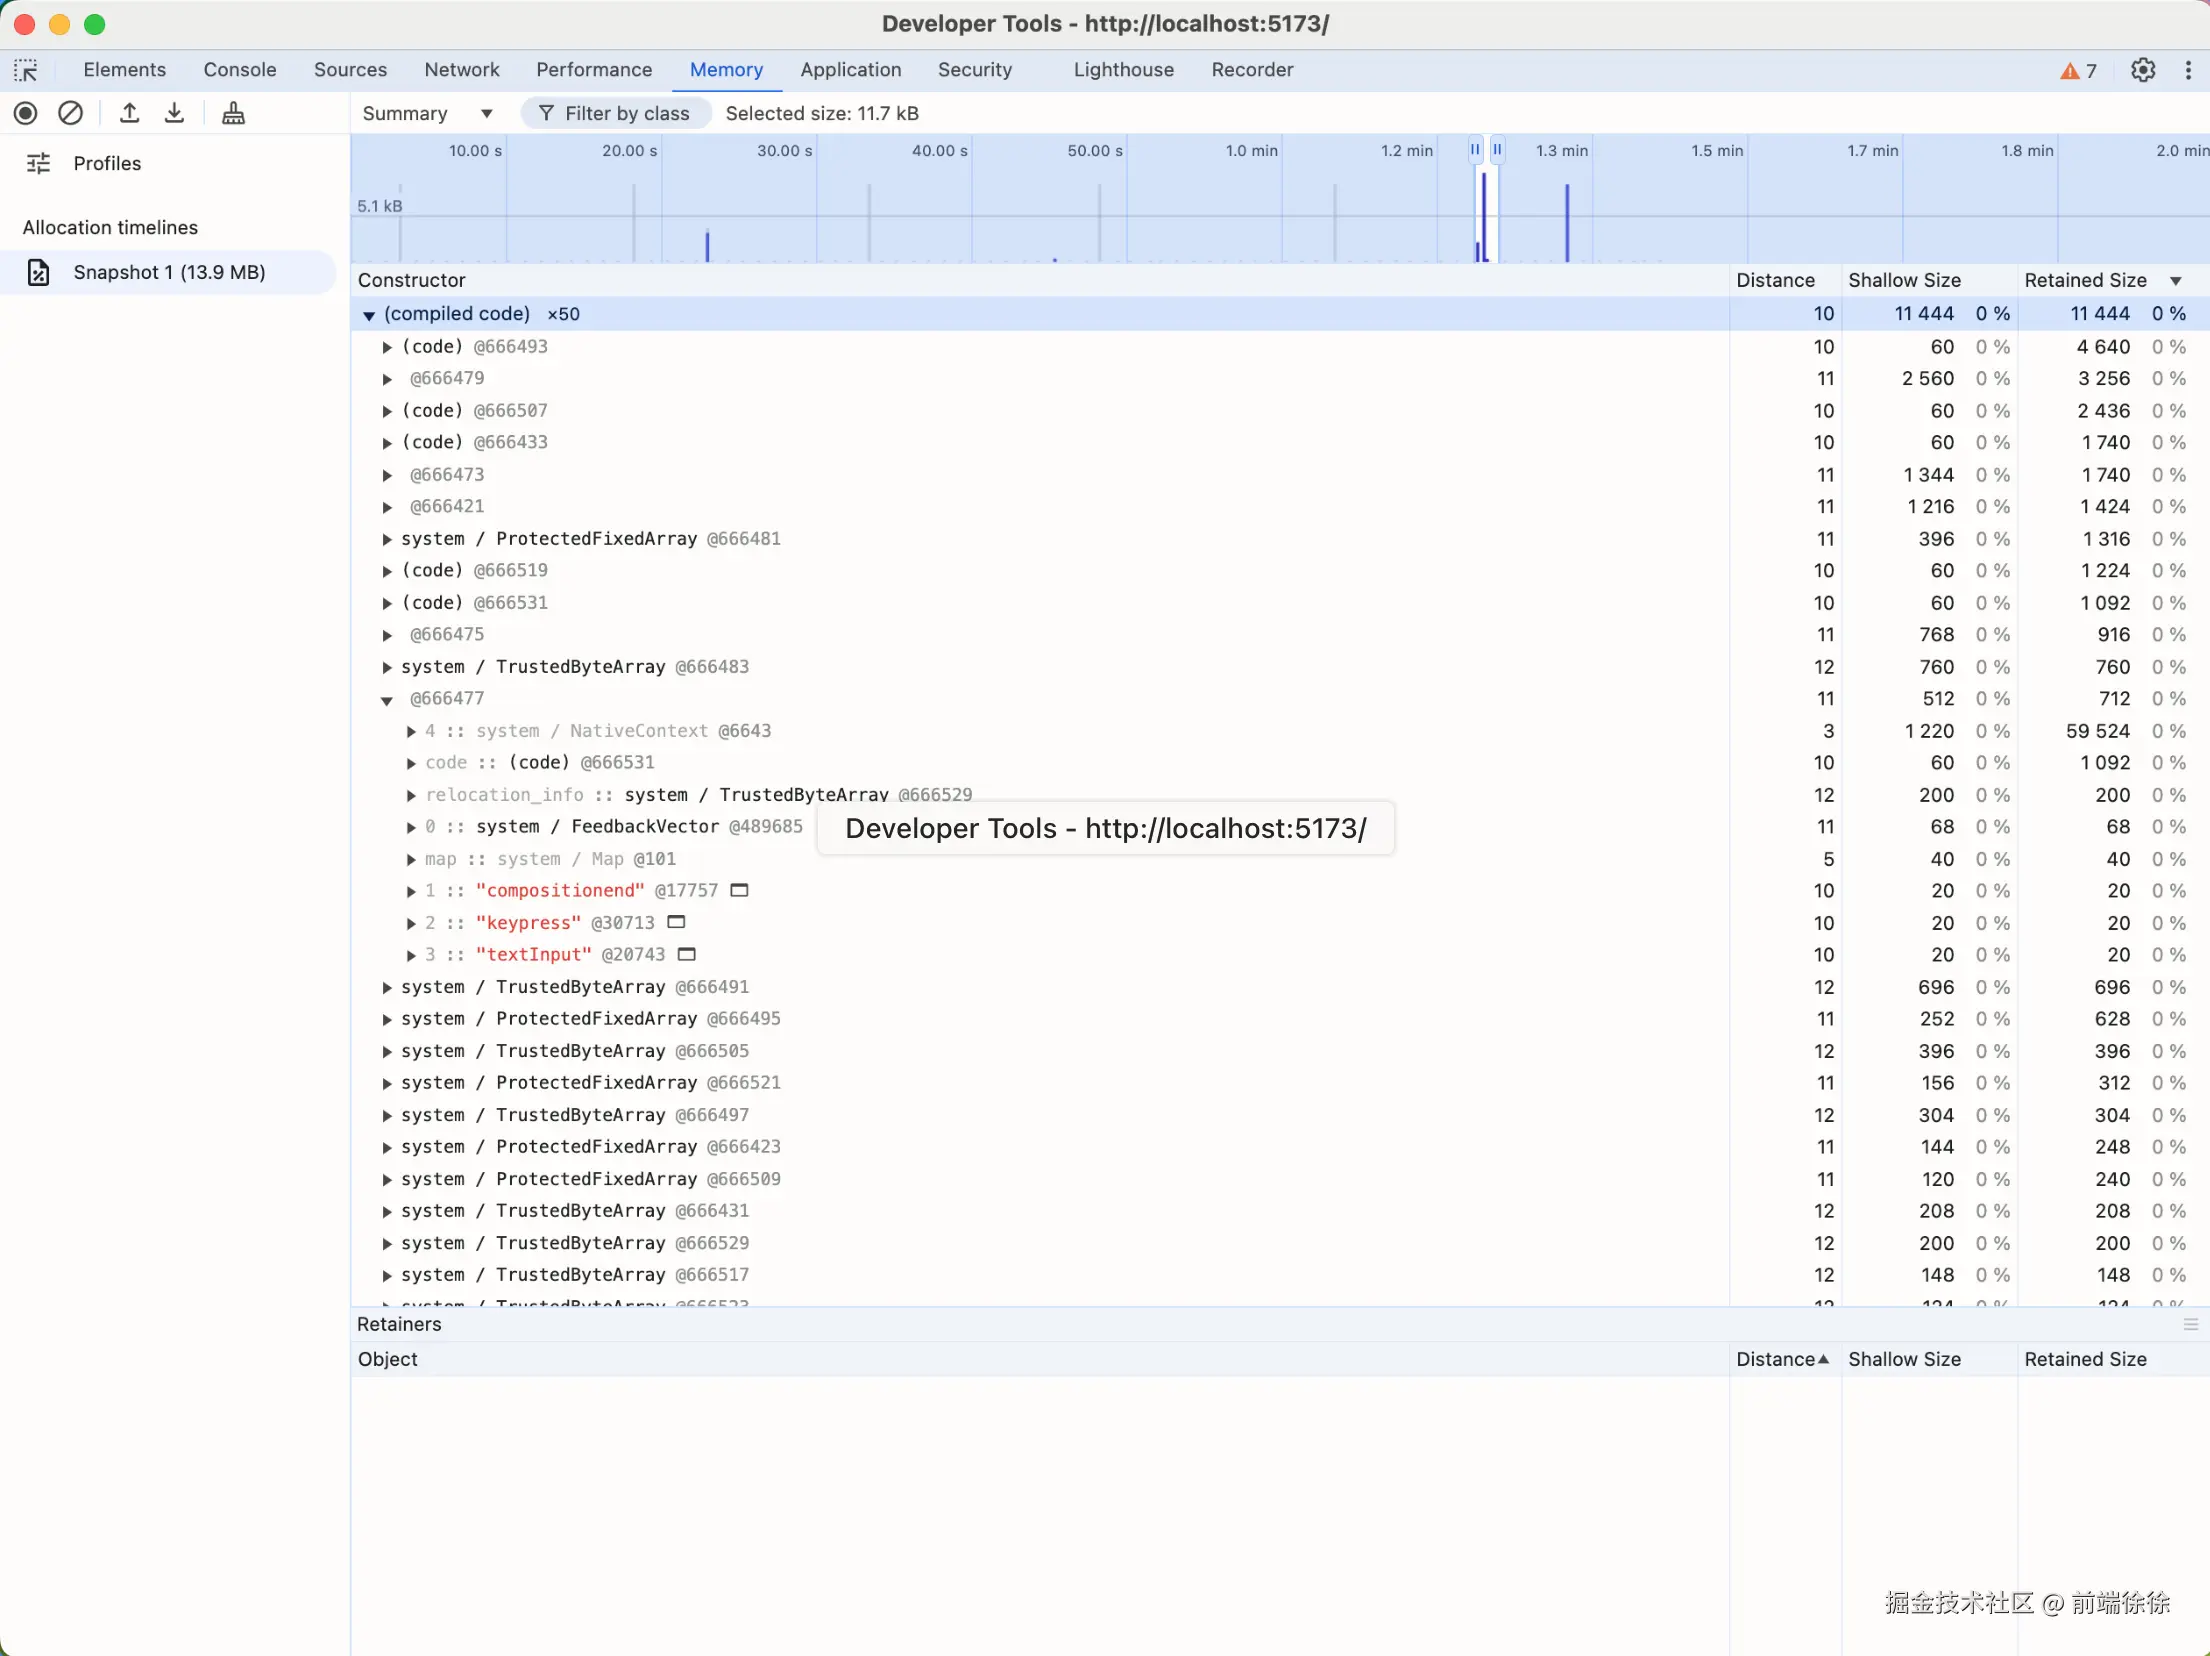2210x1656 pixels.
Task: Click the inspect element selector icon
Action: pos(26,70)
